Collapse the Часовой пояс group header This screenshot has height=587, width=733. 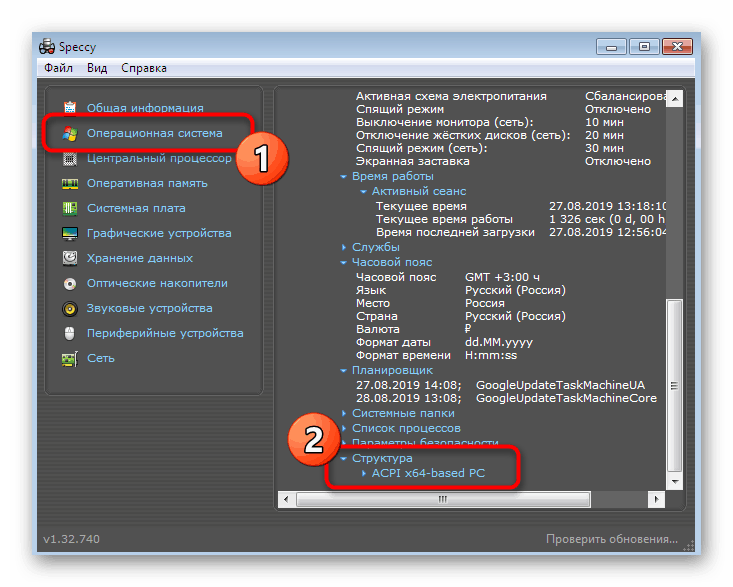point(344,263)
